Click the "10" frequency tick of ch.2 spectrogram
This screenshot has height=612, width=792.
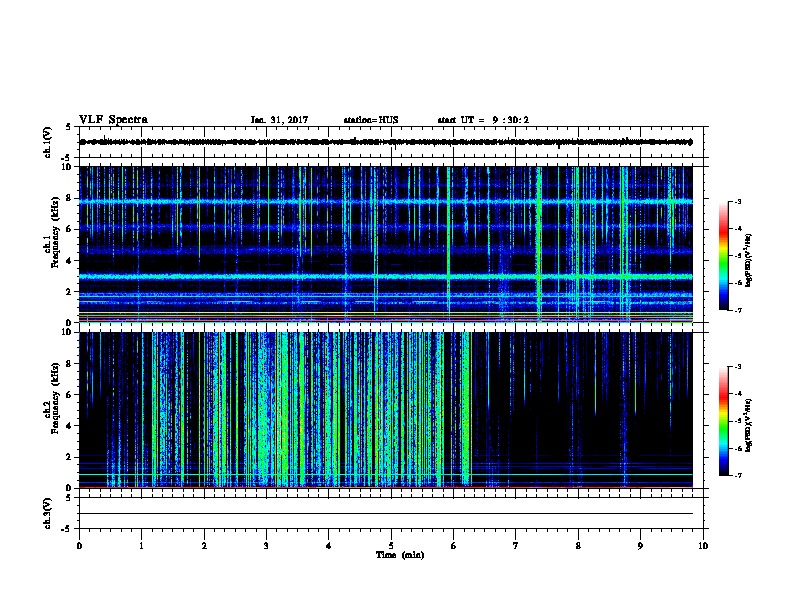pos(67,332)
